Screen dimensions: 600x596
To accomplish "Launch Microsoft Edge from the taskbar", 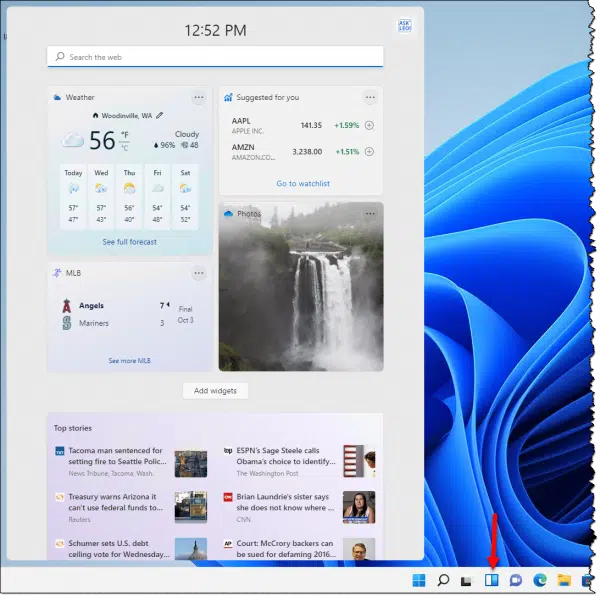I will click(x=540, y=580).
